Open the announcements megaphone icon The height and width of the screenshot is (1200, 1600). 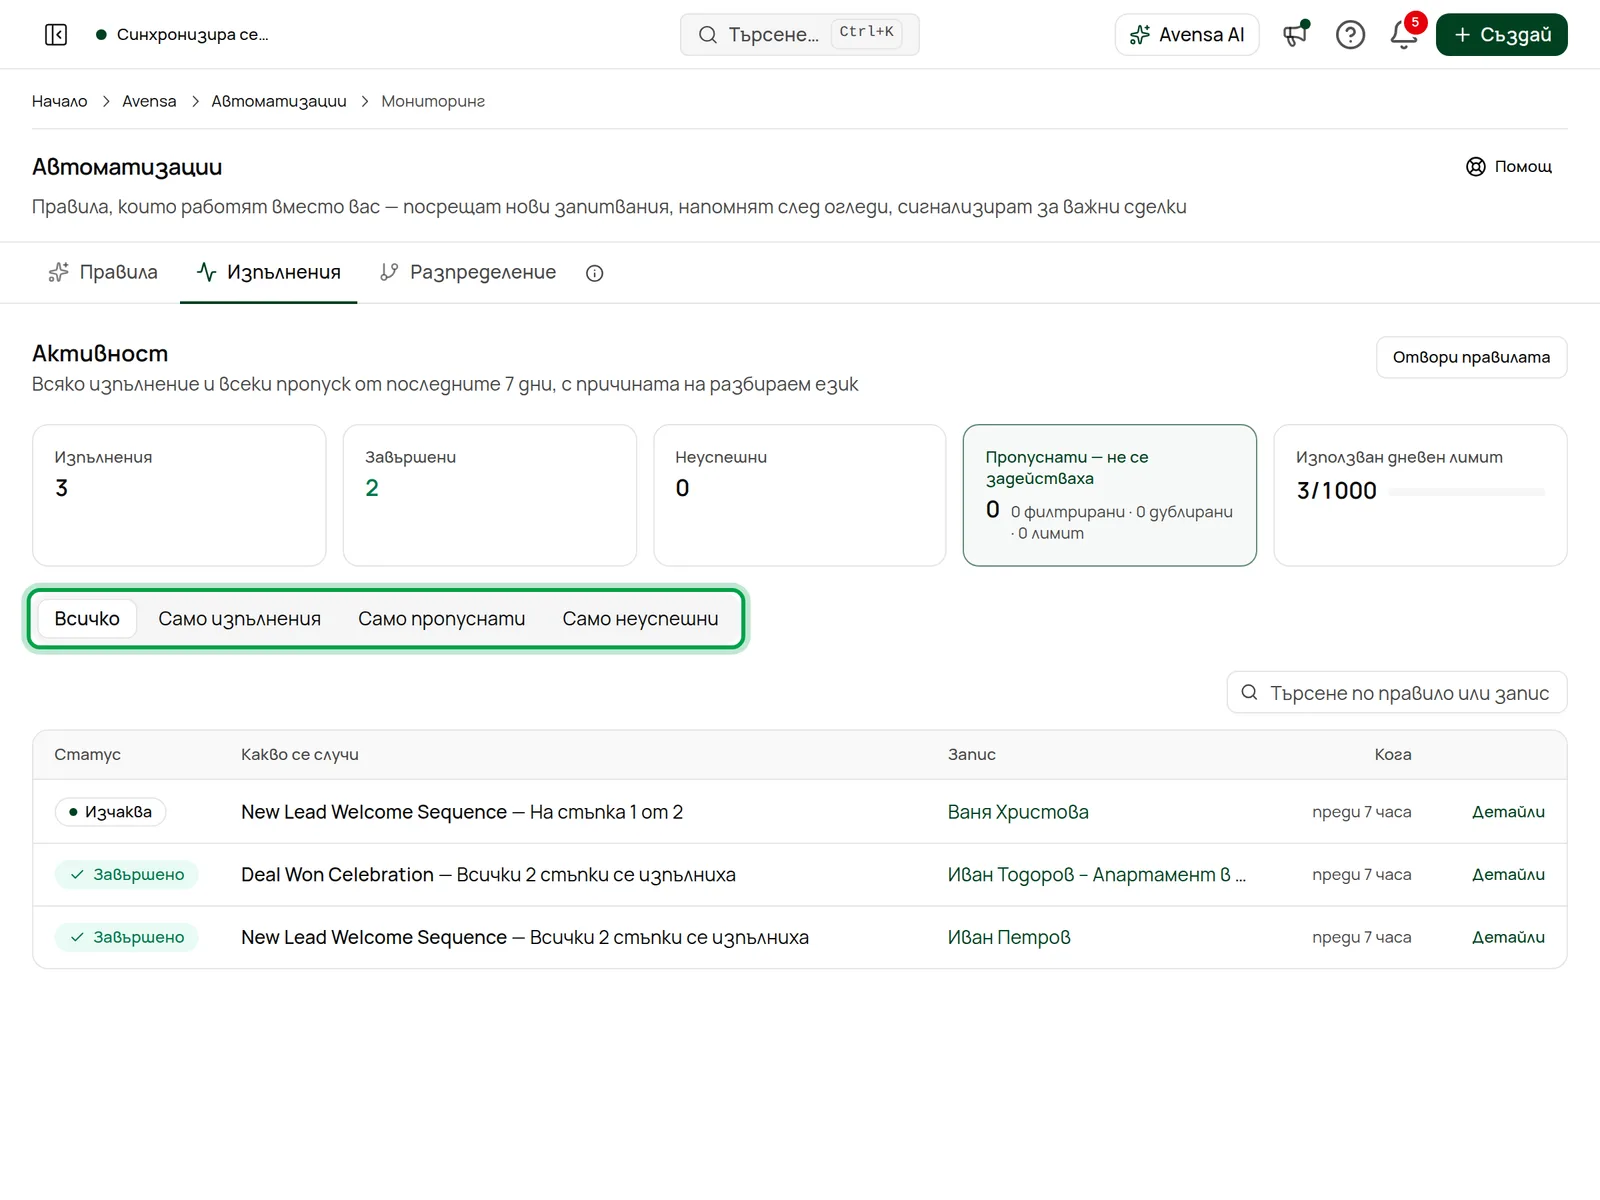1296,35
